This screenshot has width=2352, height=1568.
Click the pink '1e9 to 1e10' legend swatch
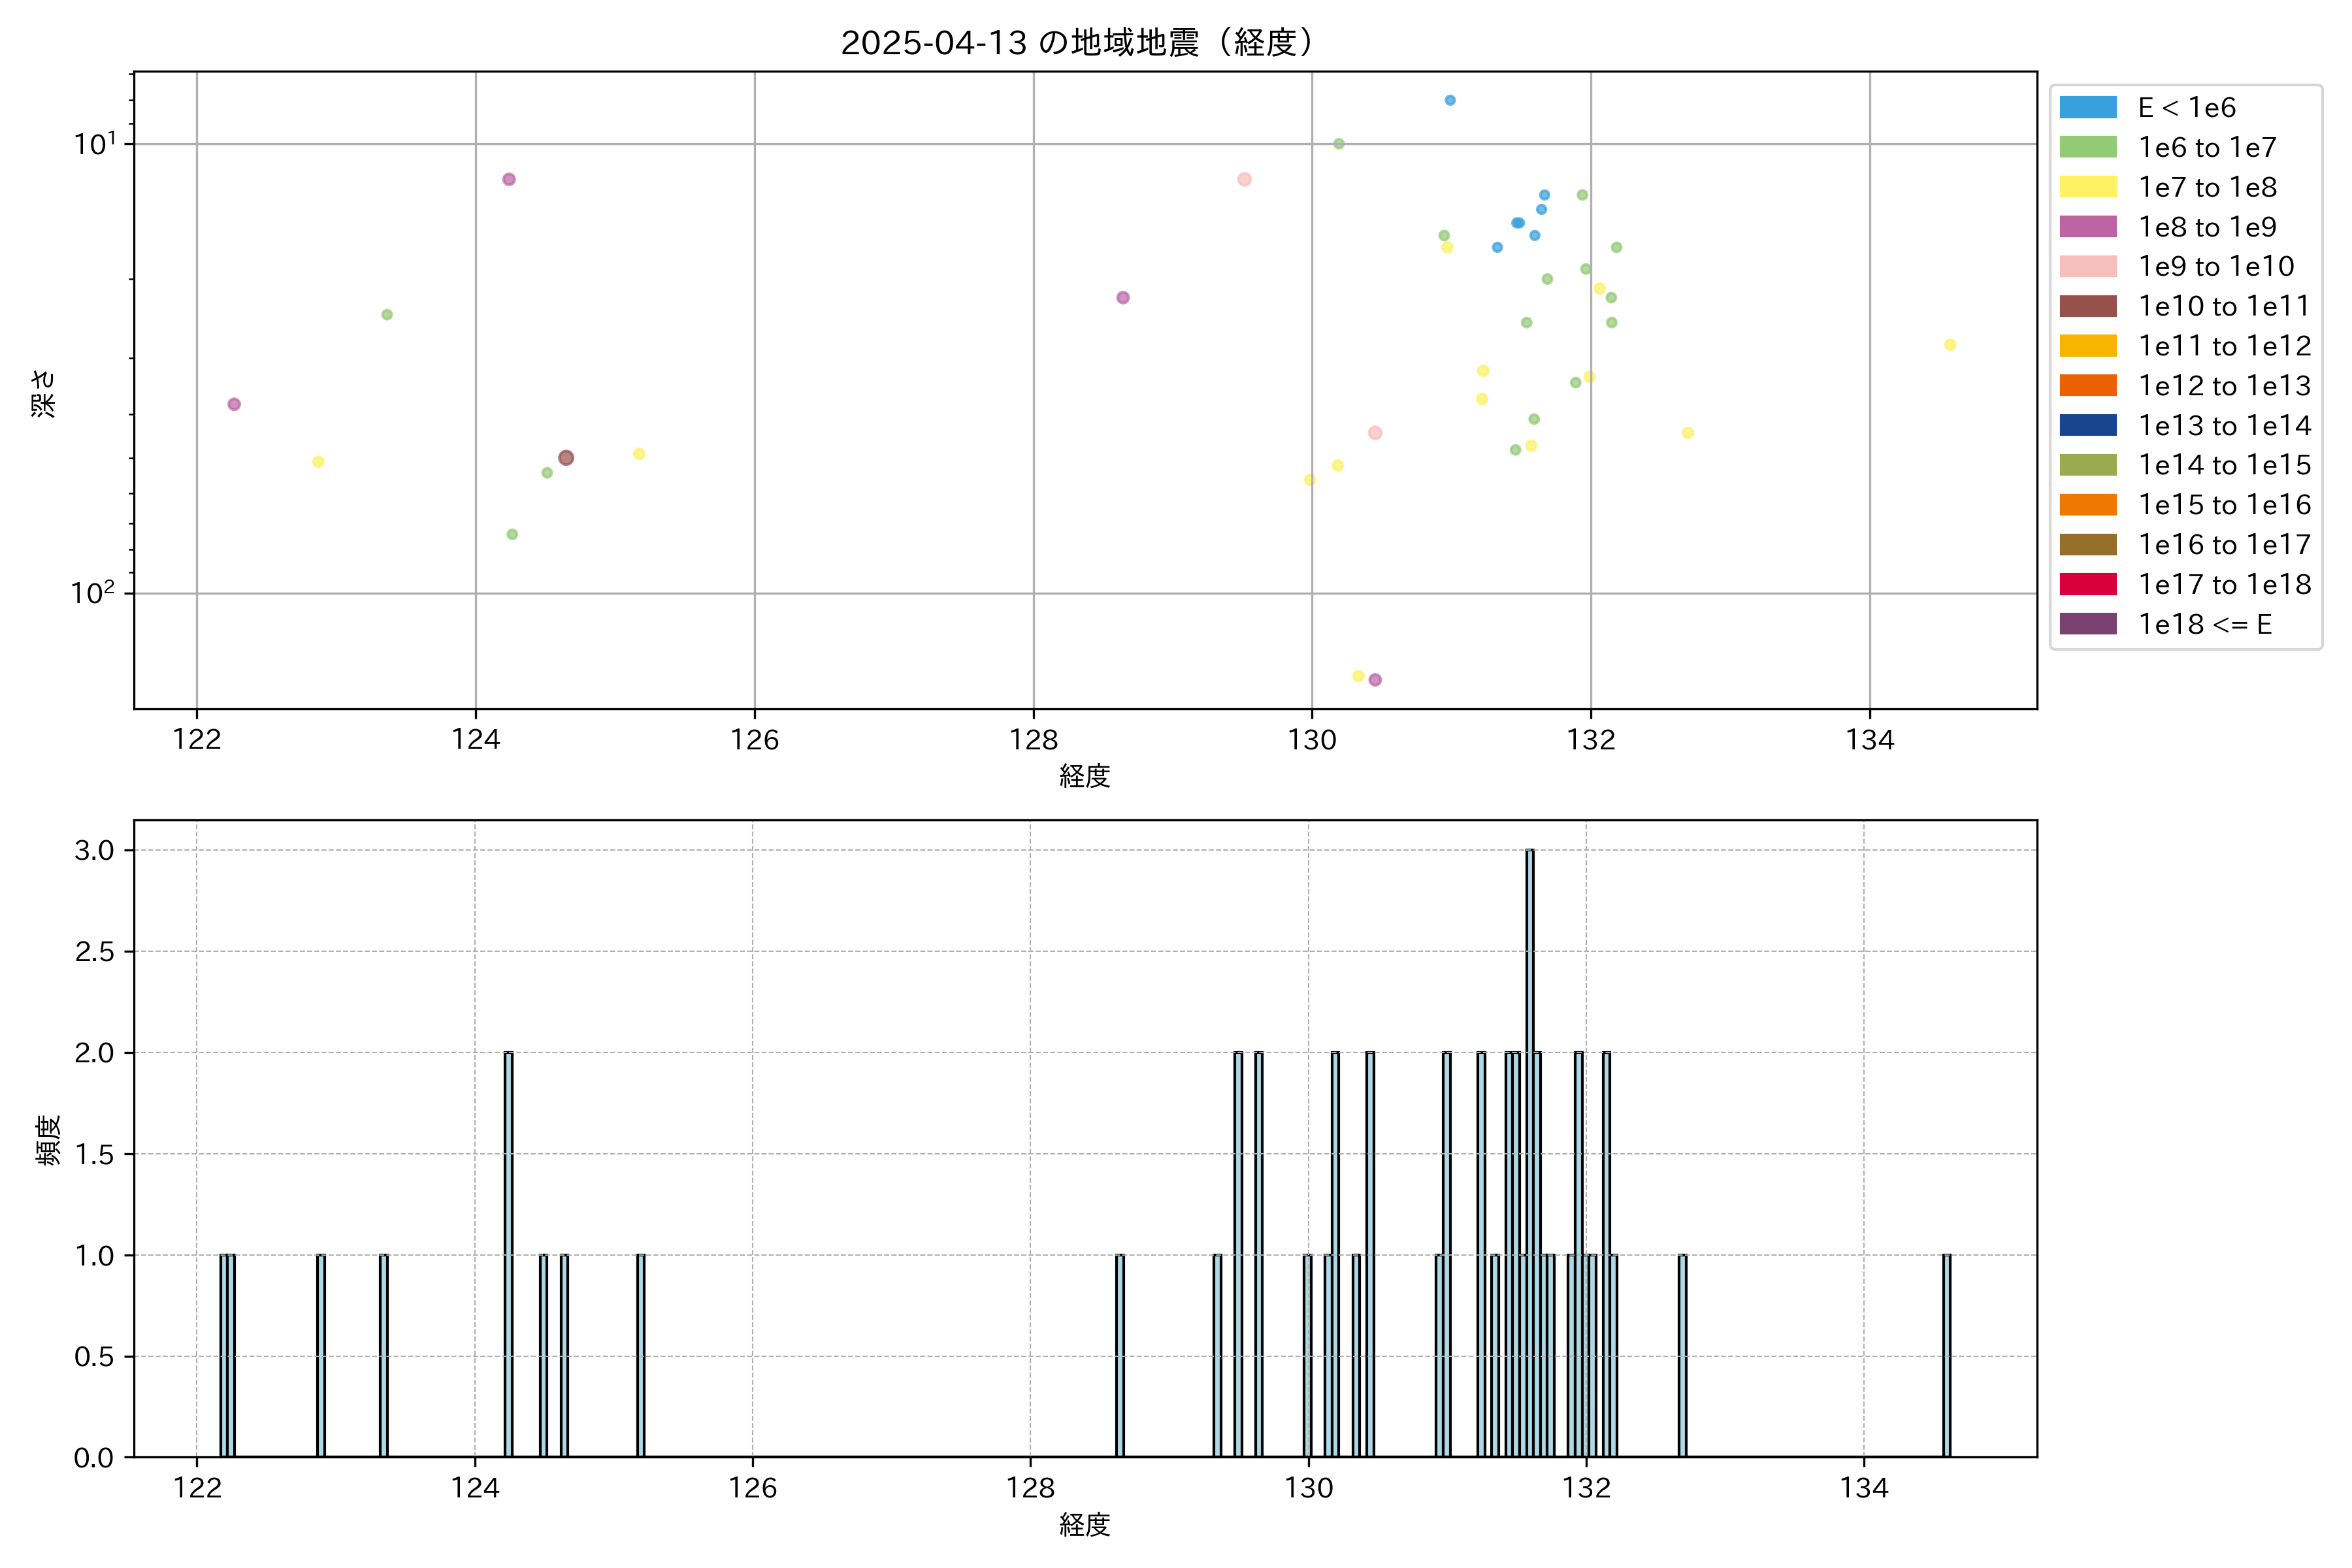coord(2088,266)
